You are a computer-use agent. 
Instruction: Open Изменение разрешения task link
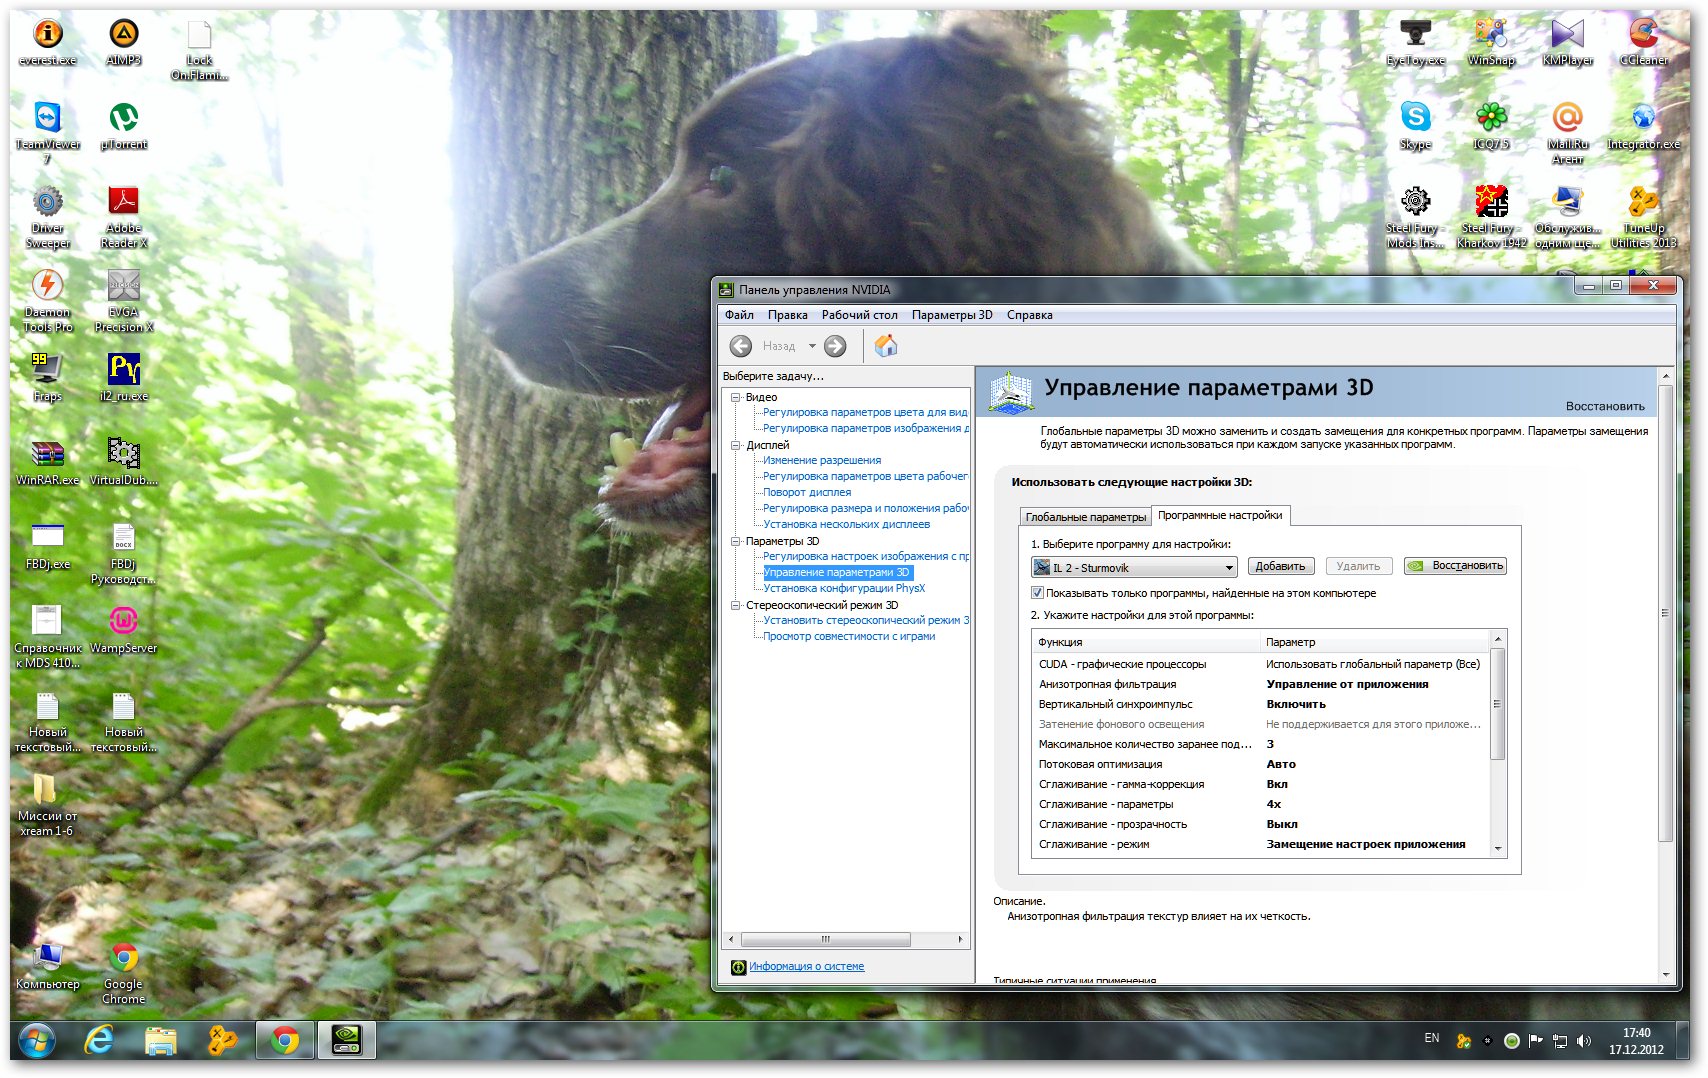[822, 460]
